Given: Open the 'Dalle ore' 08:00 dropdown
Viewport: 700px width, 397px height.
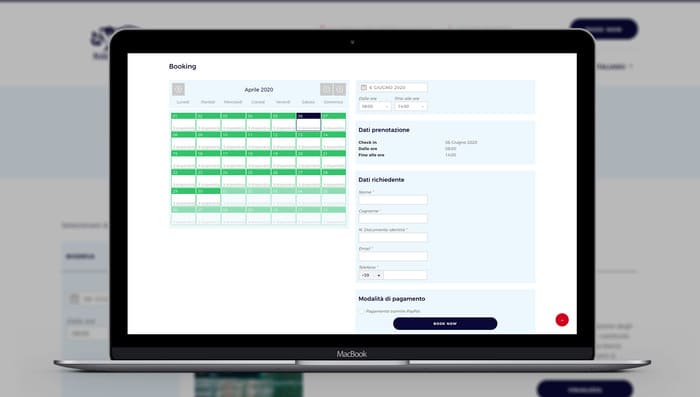Looking at the screenshot, I should pos(375,107).
